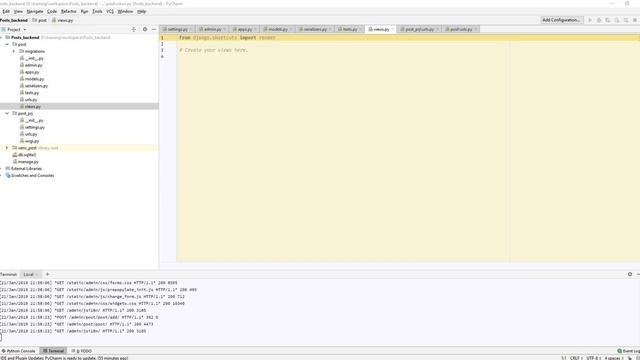640x360 pixels.
Task: Open the Help menu
Action: coord(141,11)
